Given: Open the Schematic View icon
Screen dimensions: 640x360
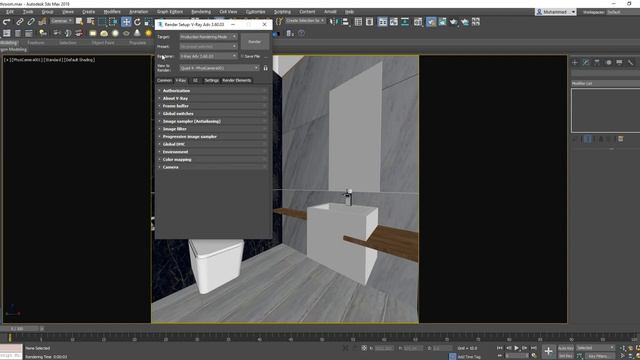Looking at the screenshot, I should [405, 22].
